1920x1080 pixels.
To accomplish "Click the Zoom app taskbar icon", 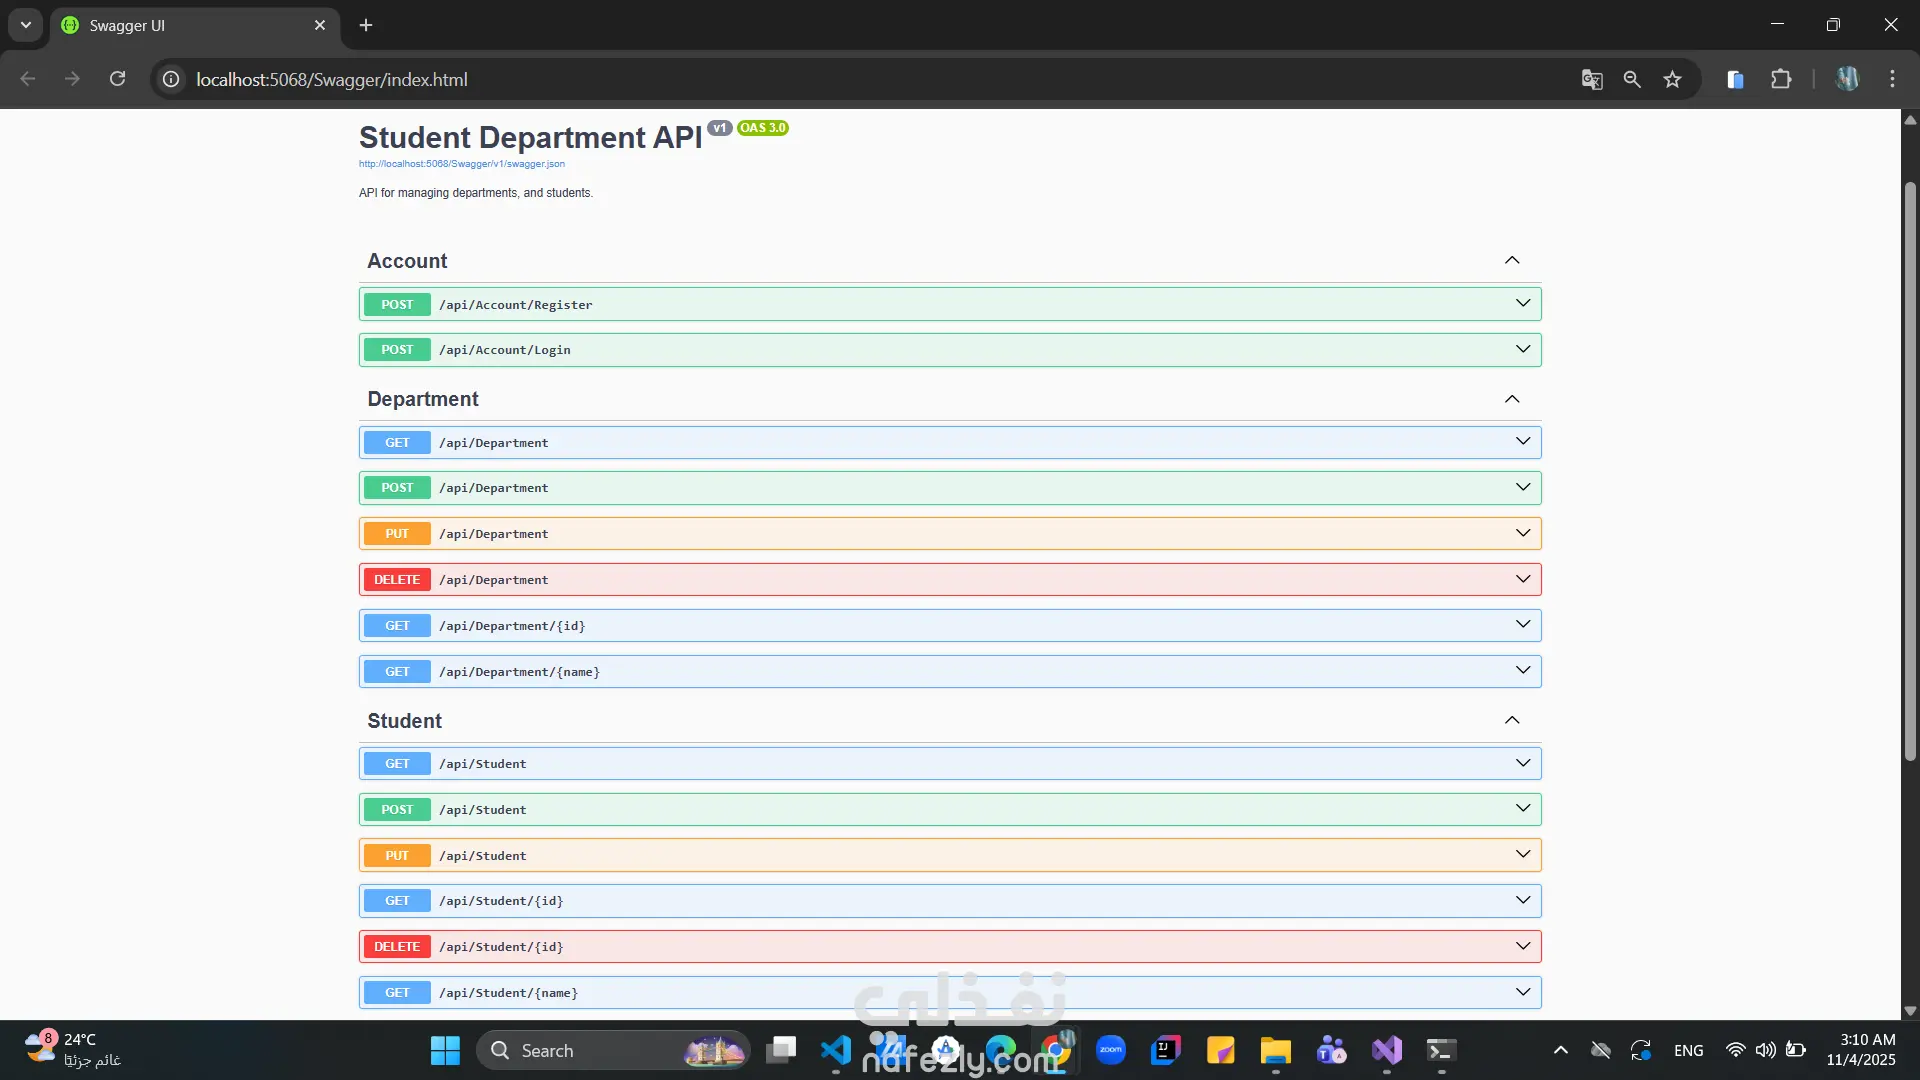I will tap(1111, 1050).
